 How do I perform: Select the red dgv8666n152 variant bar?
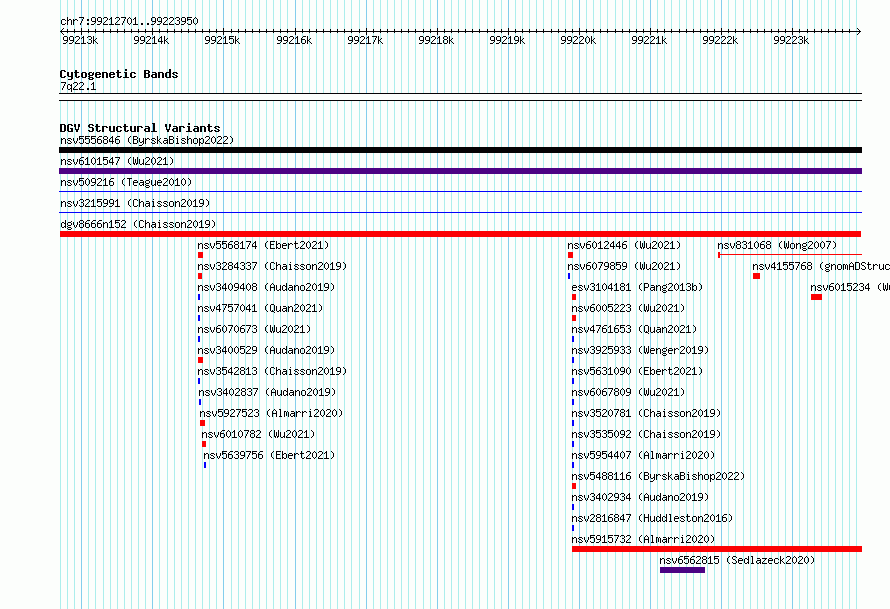(x=460, y=234)
